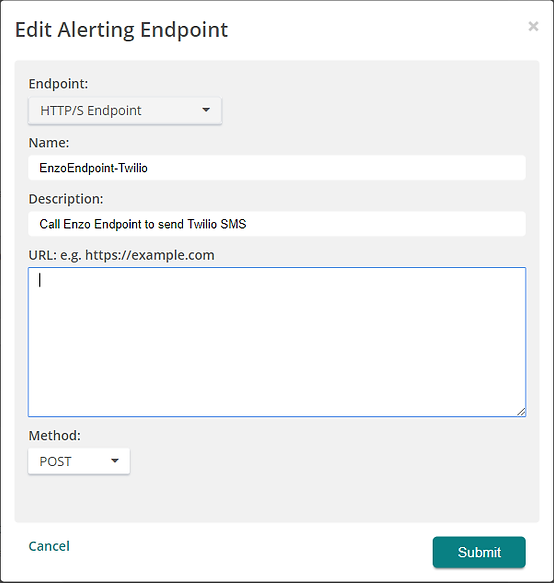Click empty gray area below Method dropdown

(x=277, y=498)
